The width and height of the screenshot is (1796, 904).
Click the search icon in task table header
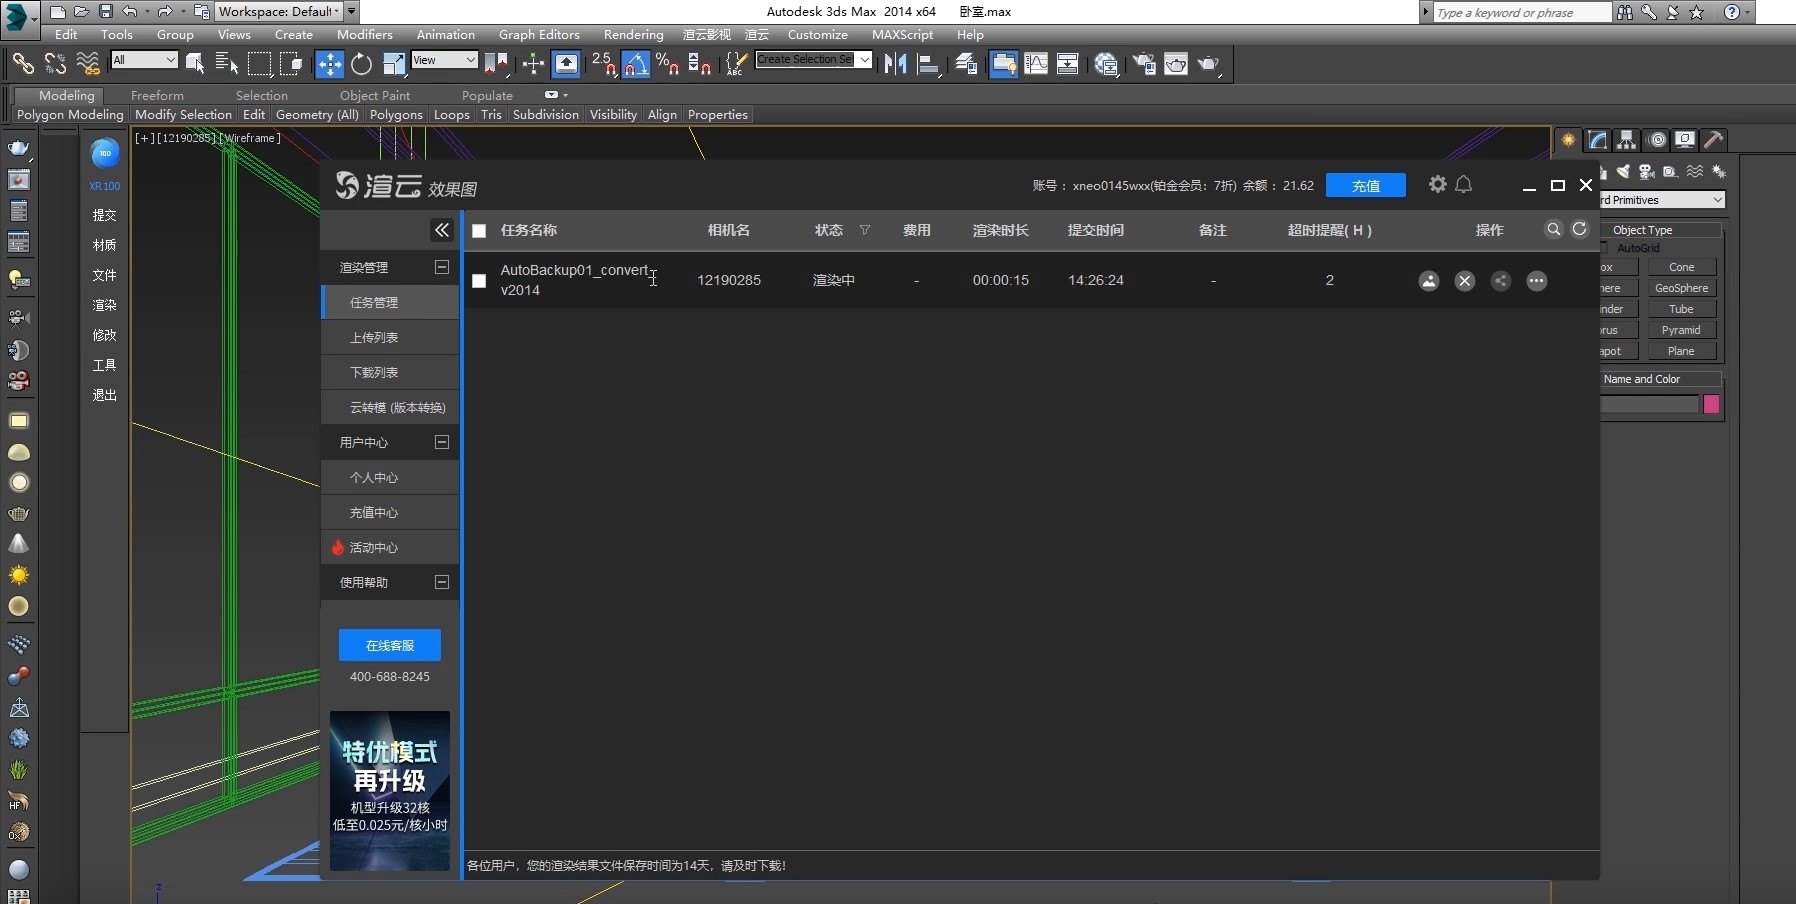(x=1553, y=229)
